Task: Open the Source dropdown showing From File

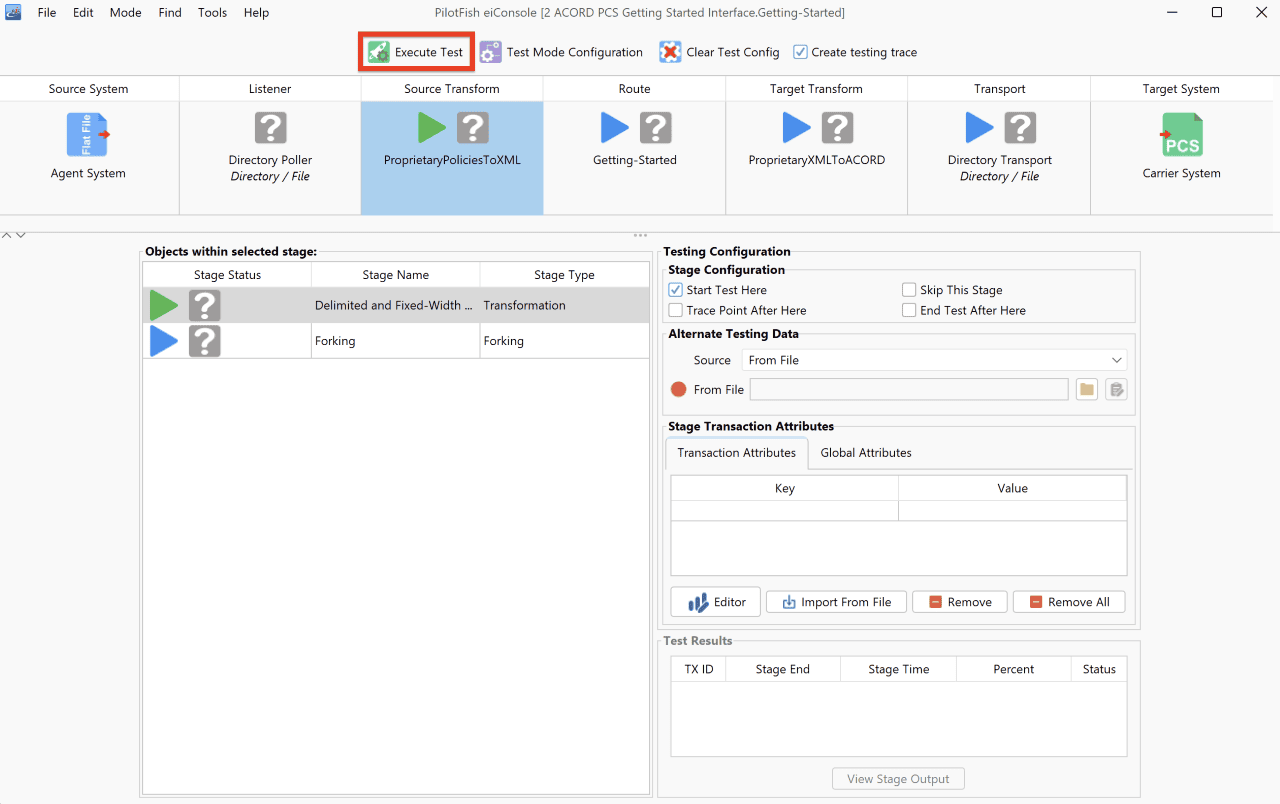Action: [934, 360]
